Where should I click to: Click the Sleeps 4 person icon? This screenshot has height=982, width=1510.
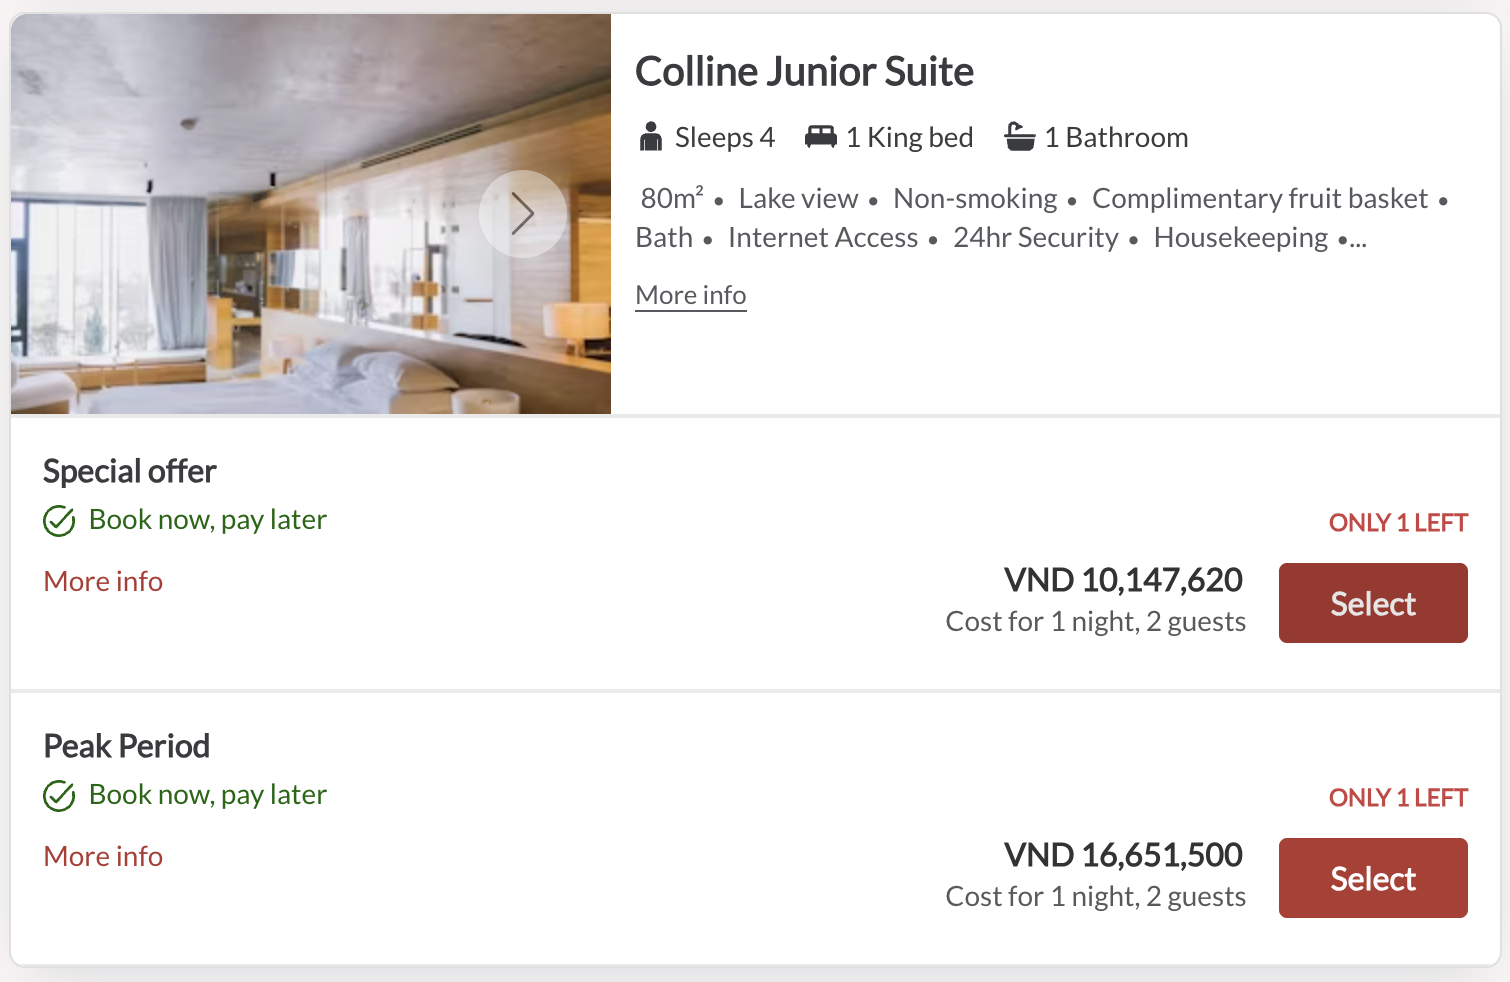tap(651, 136)
